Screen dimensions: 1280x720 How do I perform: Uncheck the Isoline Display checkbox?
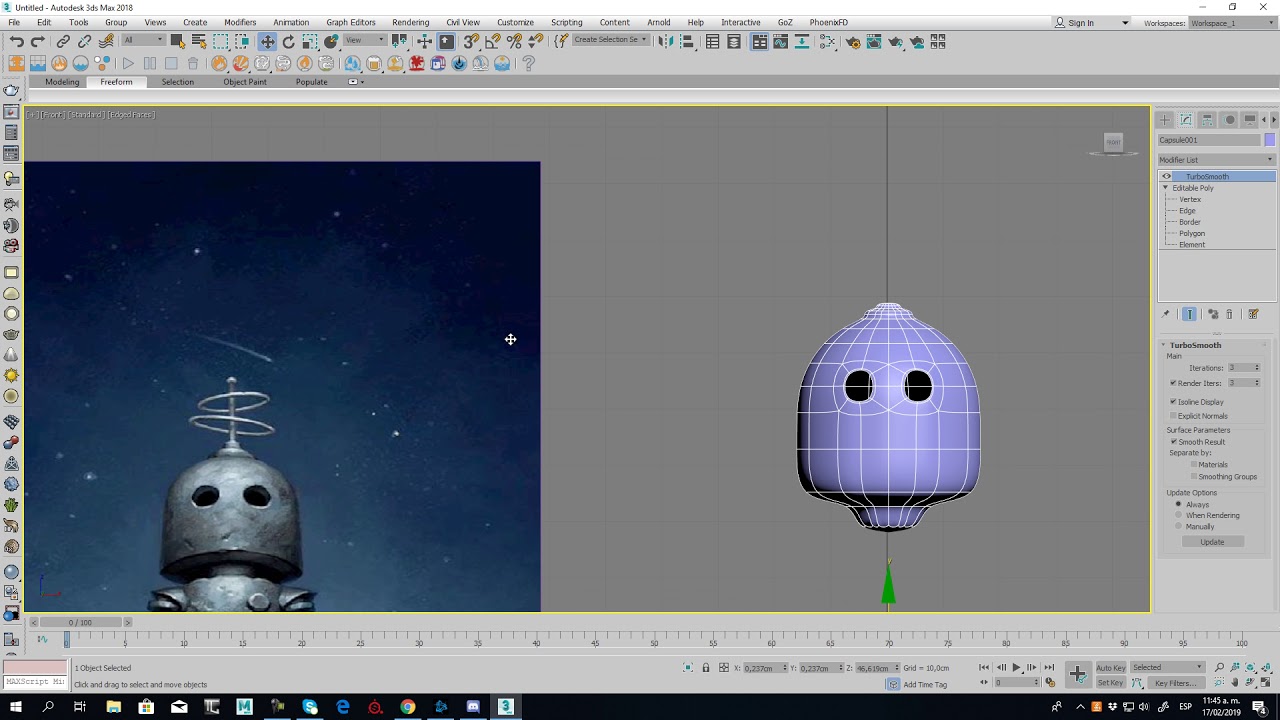pos(1173,402)
